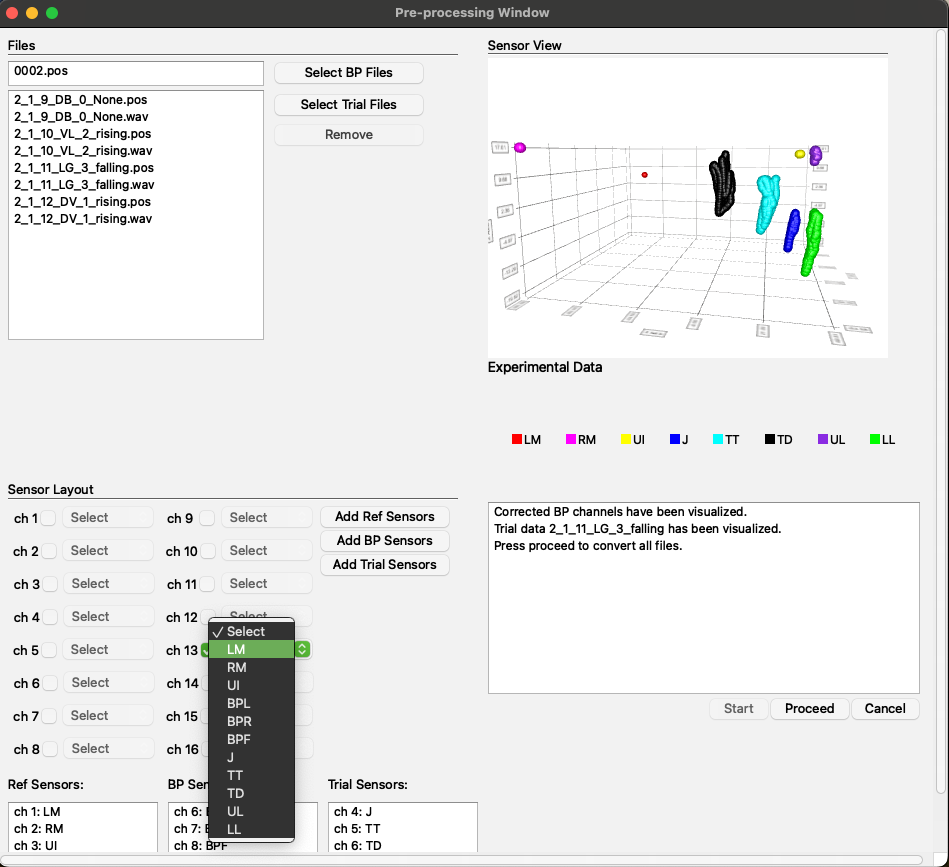Click the red LM legend swatch
The width and height of the screenshot is (949, 867).
516,439
